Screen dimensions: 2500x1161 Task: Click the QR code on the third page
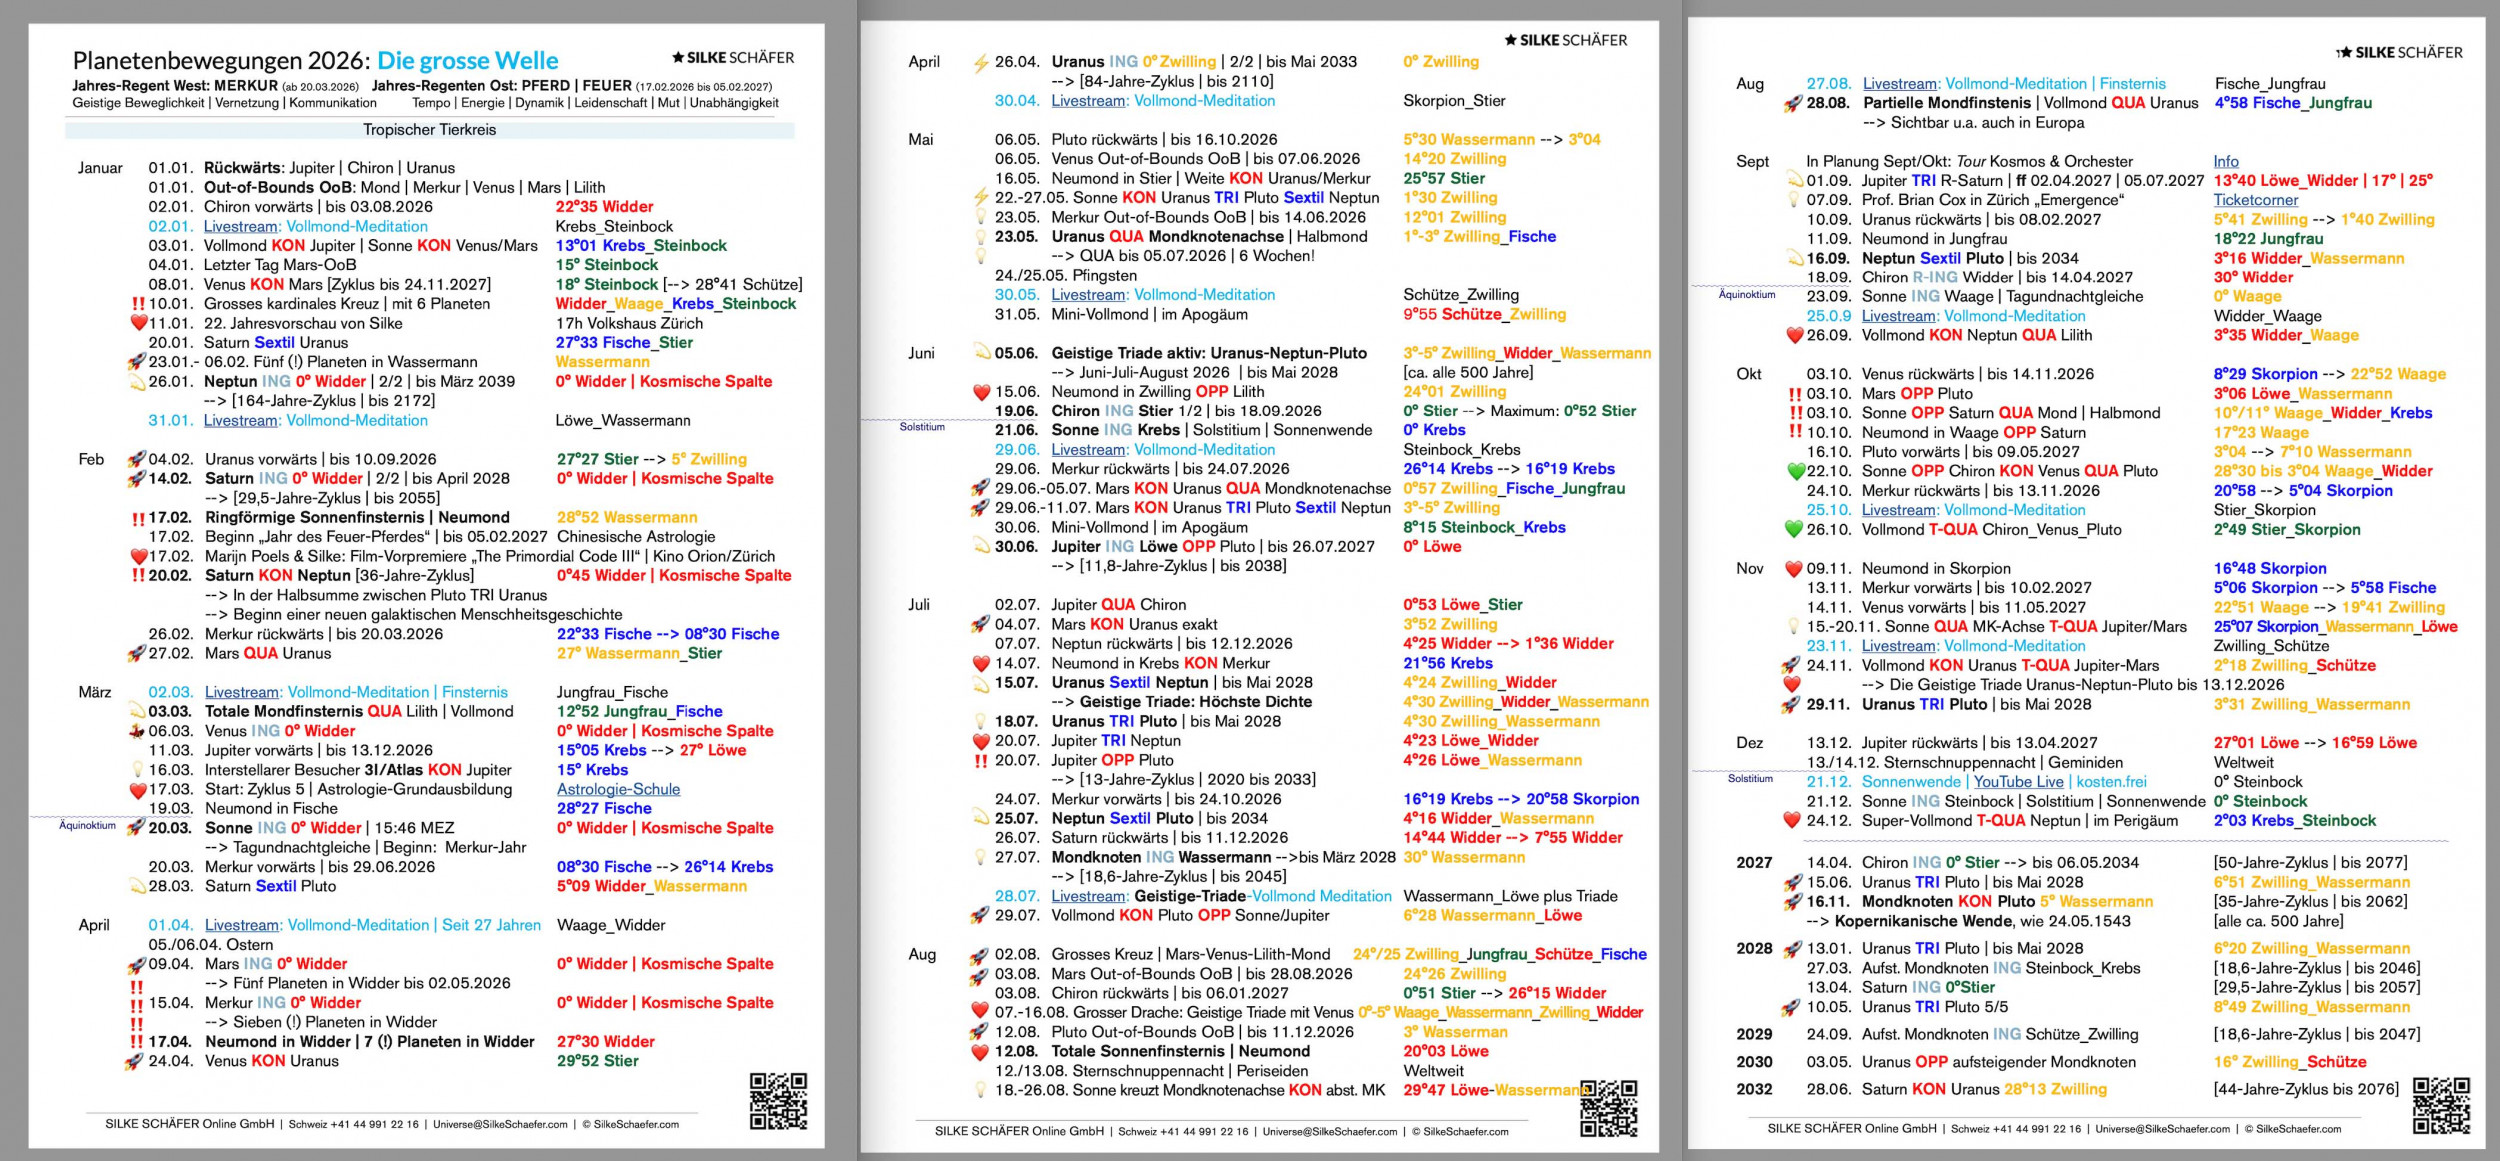[2441, 1105]
